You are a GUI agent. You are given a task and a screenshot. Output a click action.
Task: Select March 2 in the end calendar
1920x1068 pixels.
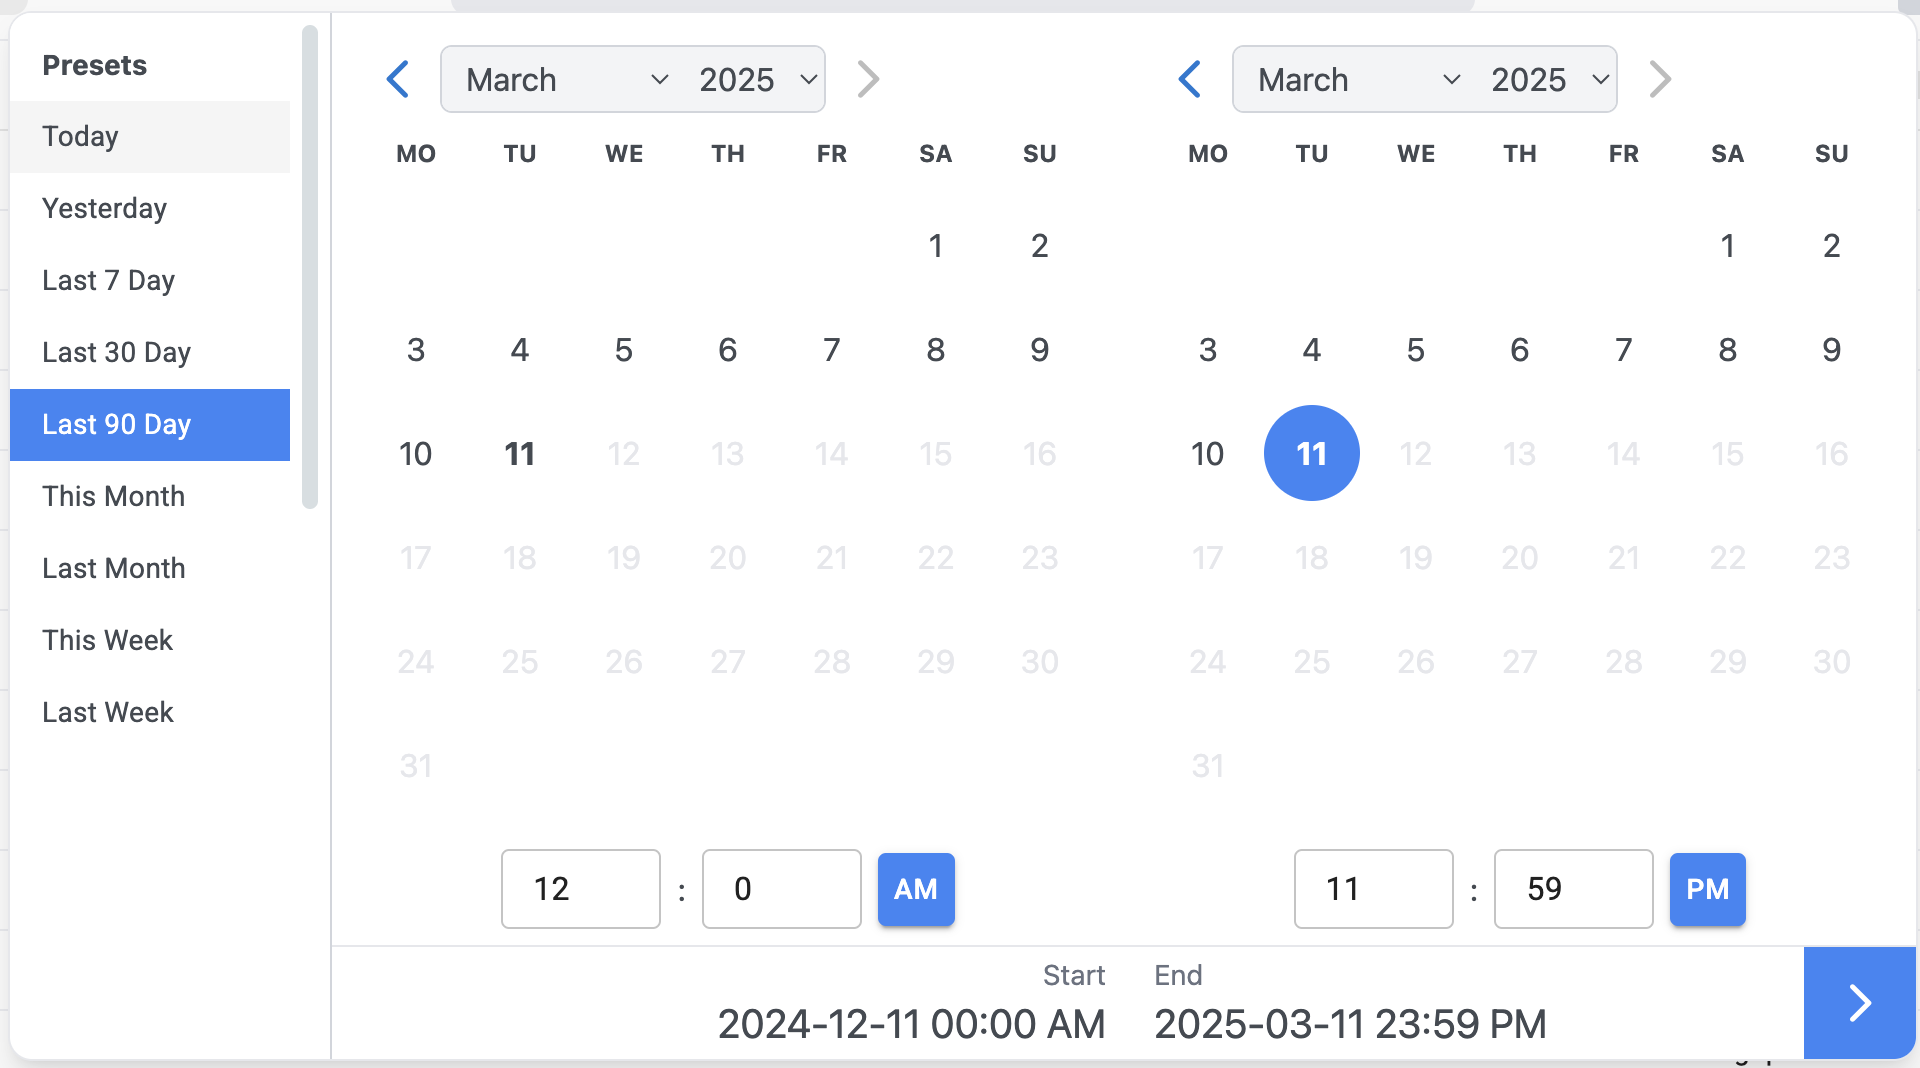[1832, 246]
